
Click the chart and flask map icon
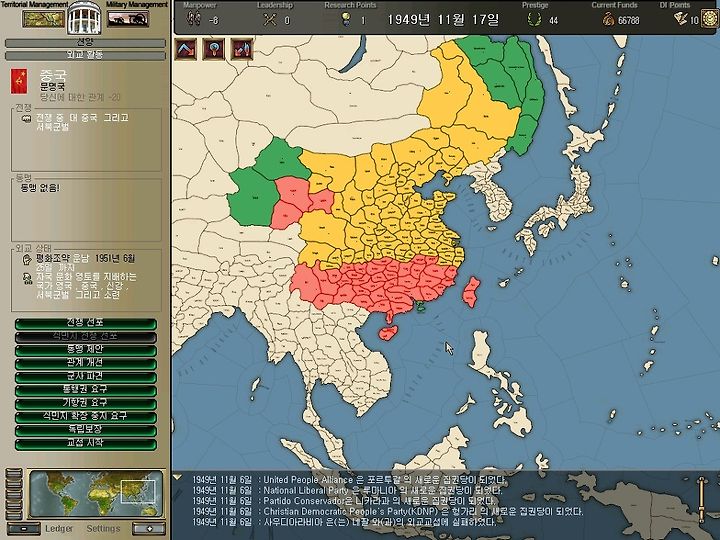click(x=242, y=49)
